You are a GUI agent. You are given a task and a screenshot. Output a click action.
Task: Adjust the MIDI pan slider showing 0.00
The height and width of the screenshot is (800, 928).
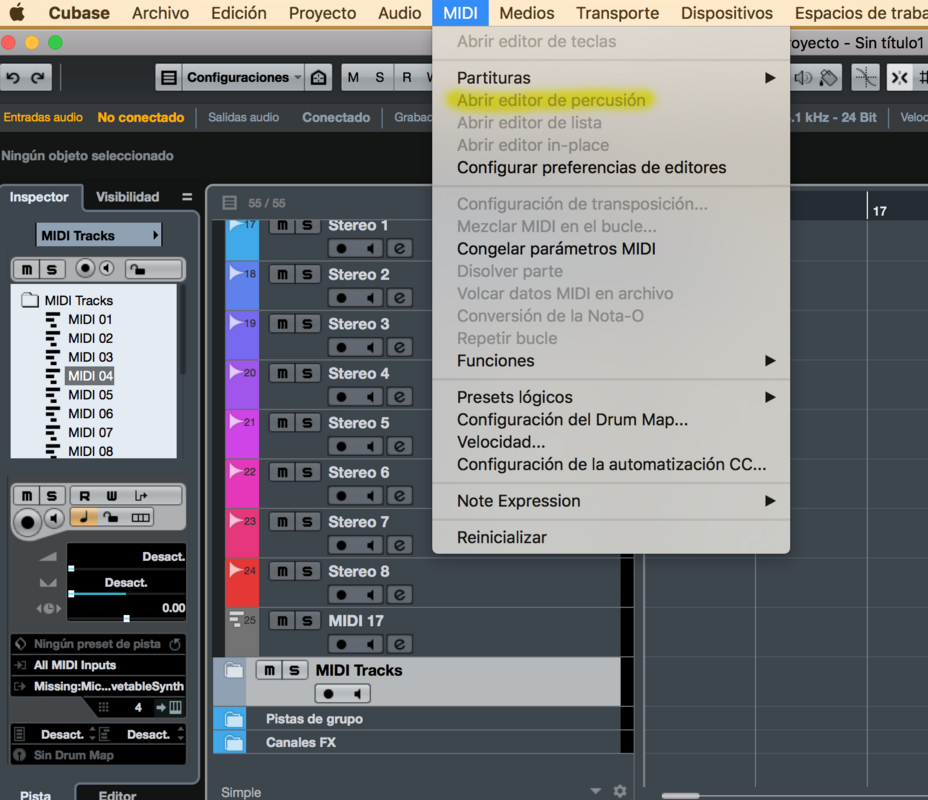click(x=126, y=608)
